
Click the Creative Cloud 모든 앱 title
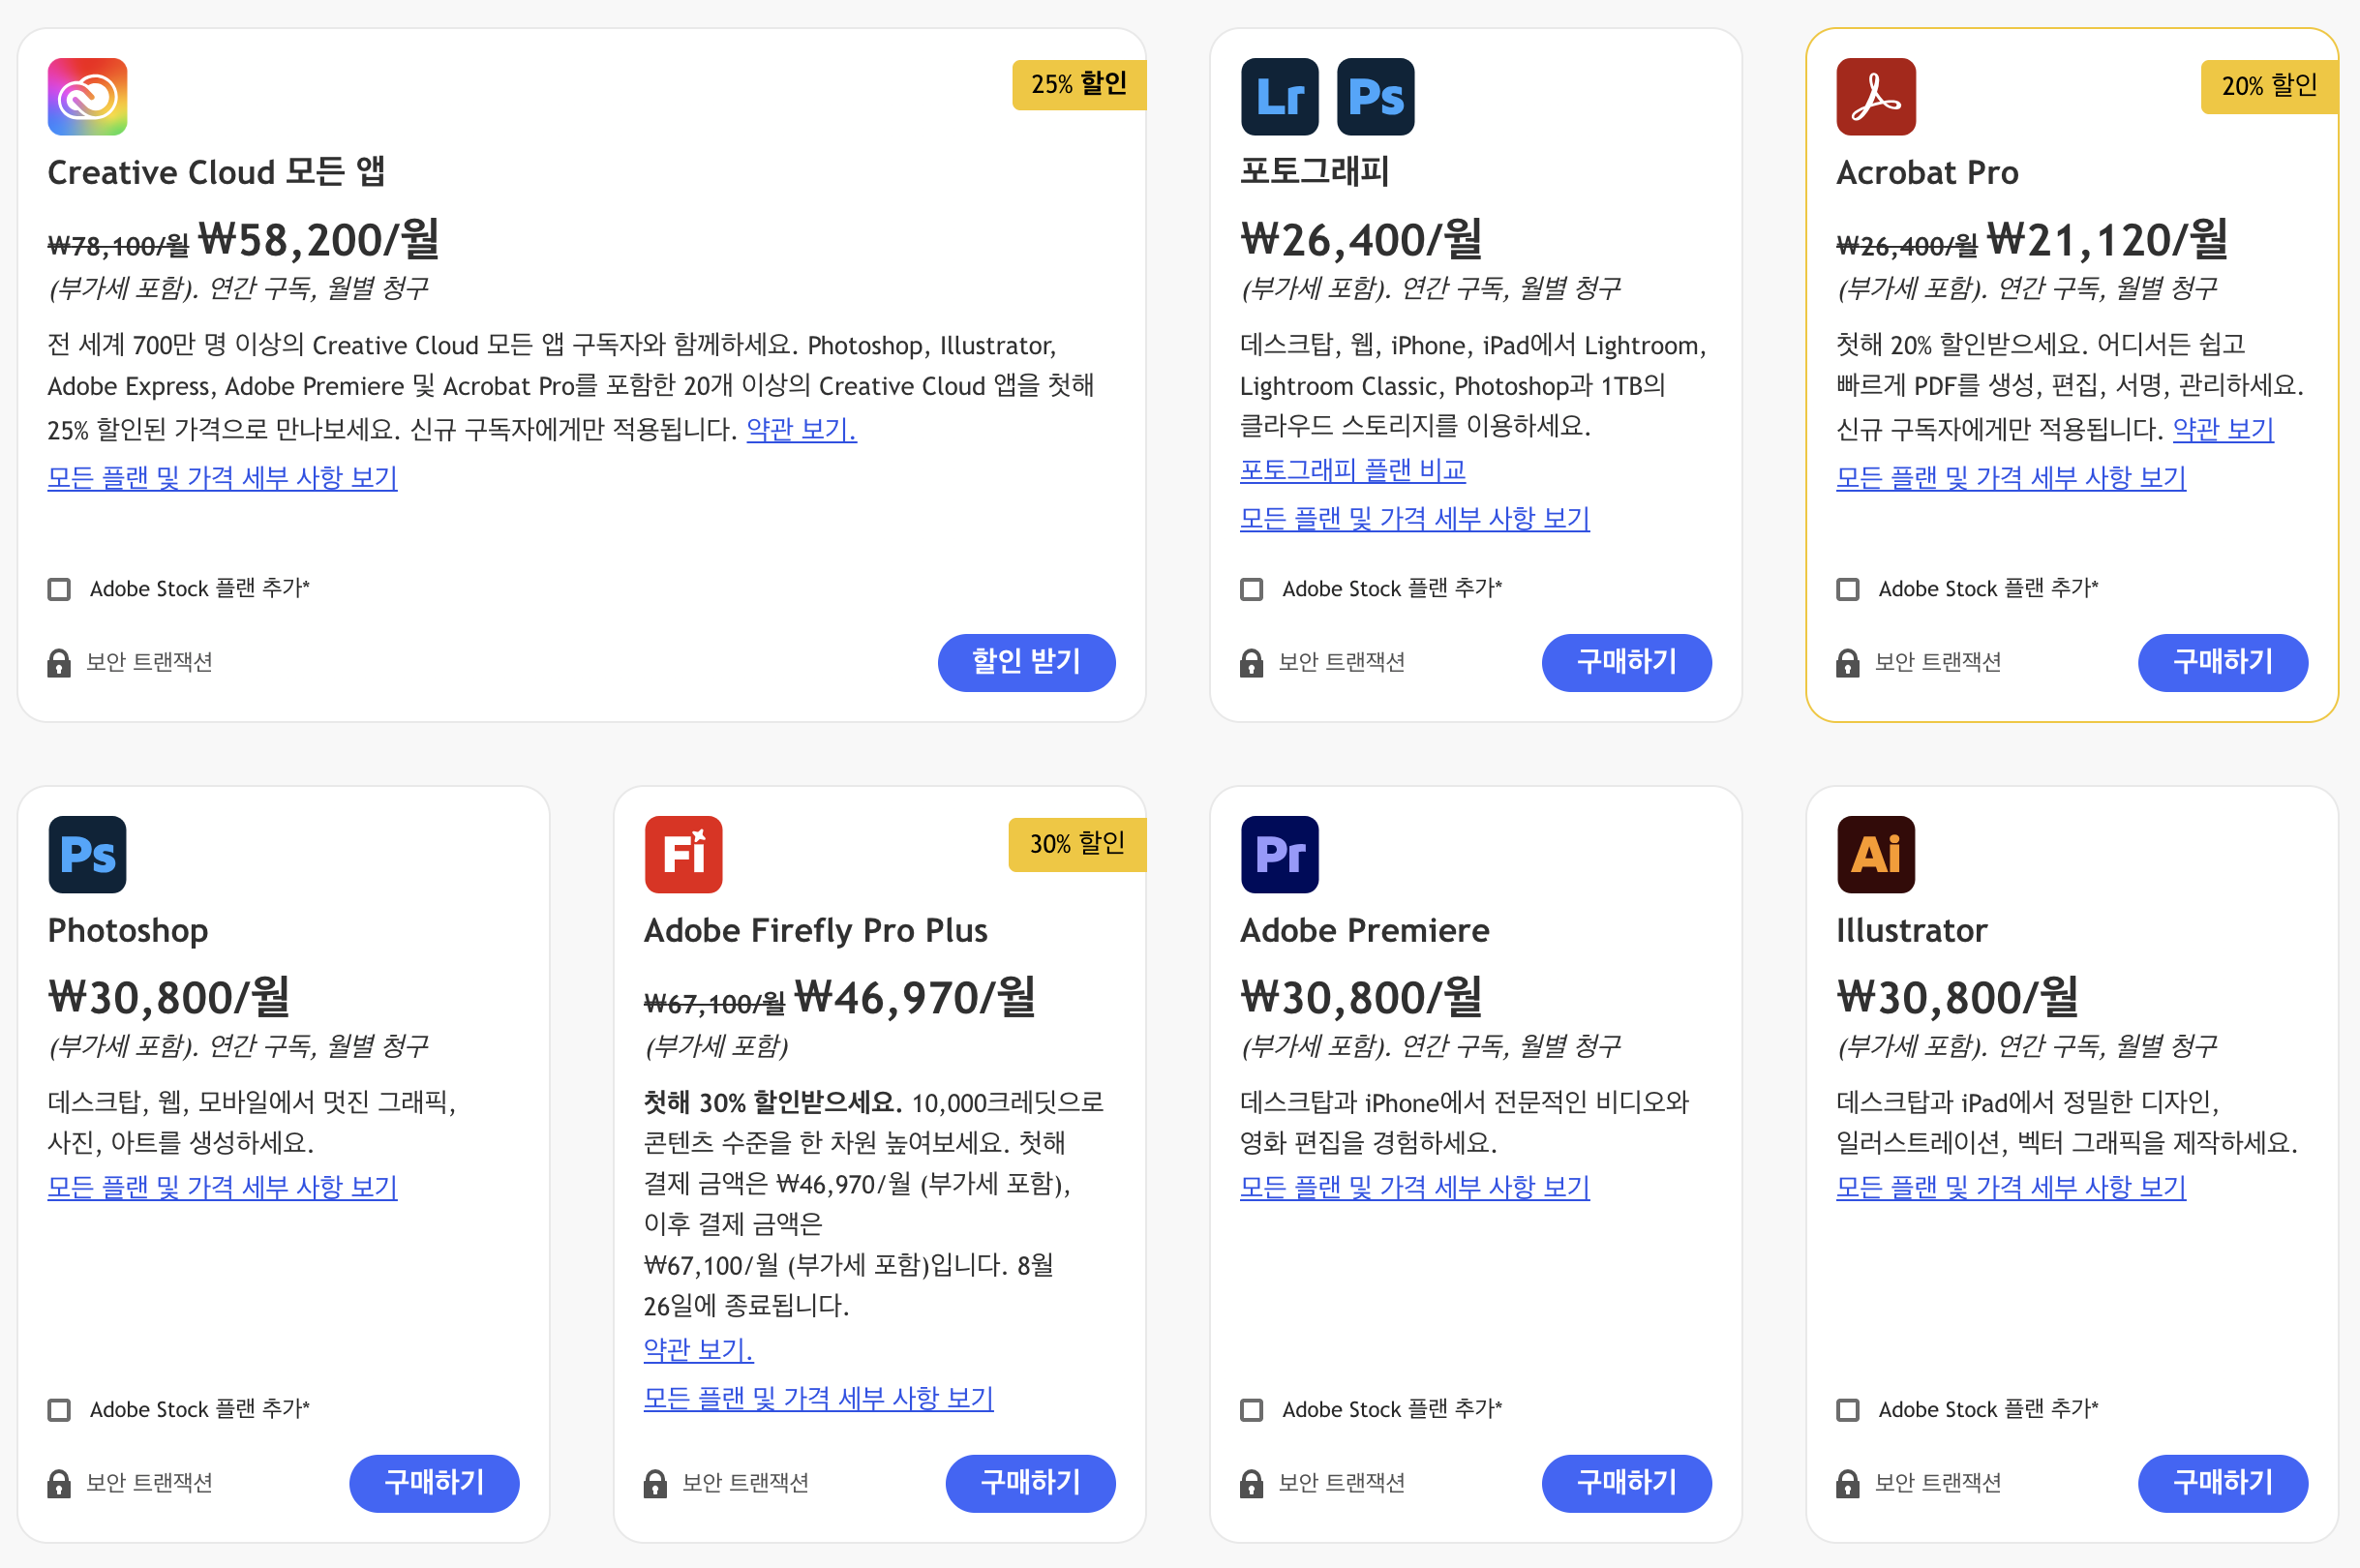[x=216, y=172]
